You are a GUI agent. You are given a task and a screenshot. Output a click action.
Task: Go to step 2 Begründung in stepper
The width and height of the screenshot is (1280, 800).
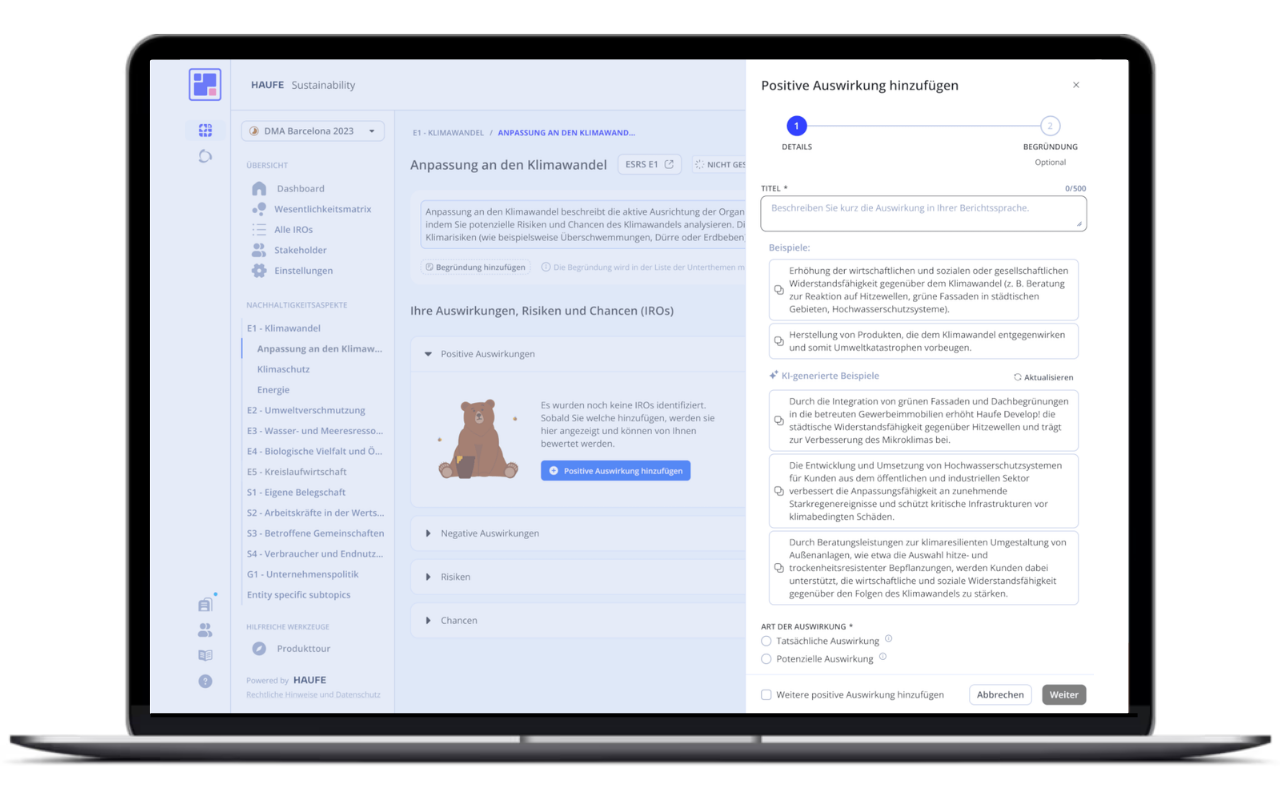point(1049,126)
